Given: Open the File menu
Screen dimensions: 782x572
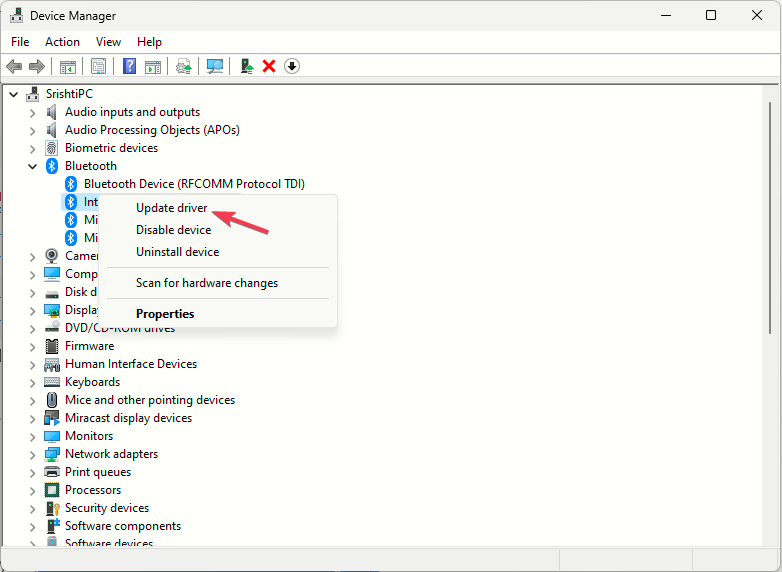Looking at the screenshot, I should tap(20, 42).
